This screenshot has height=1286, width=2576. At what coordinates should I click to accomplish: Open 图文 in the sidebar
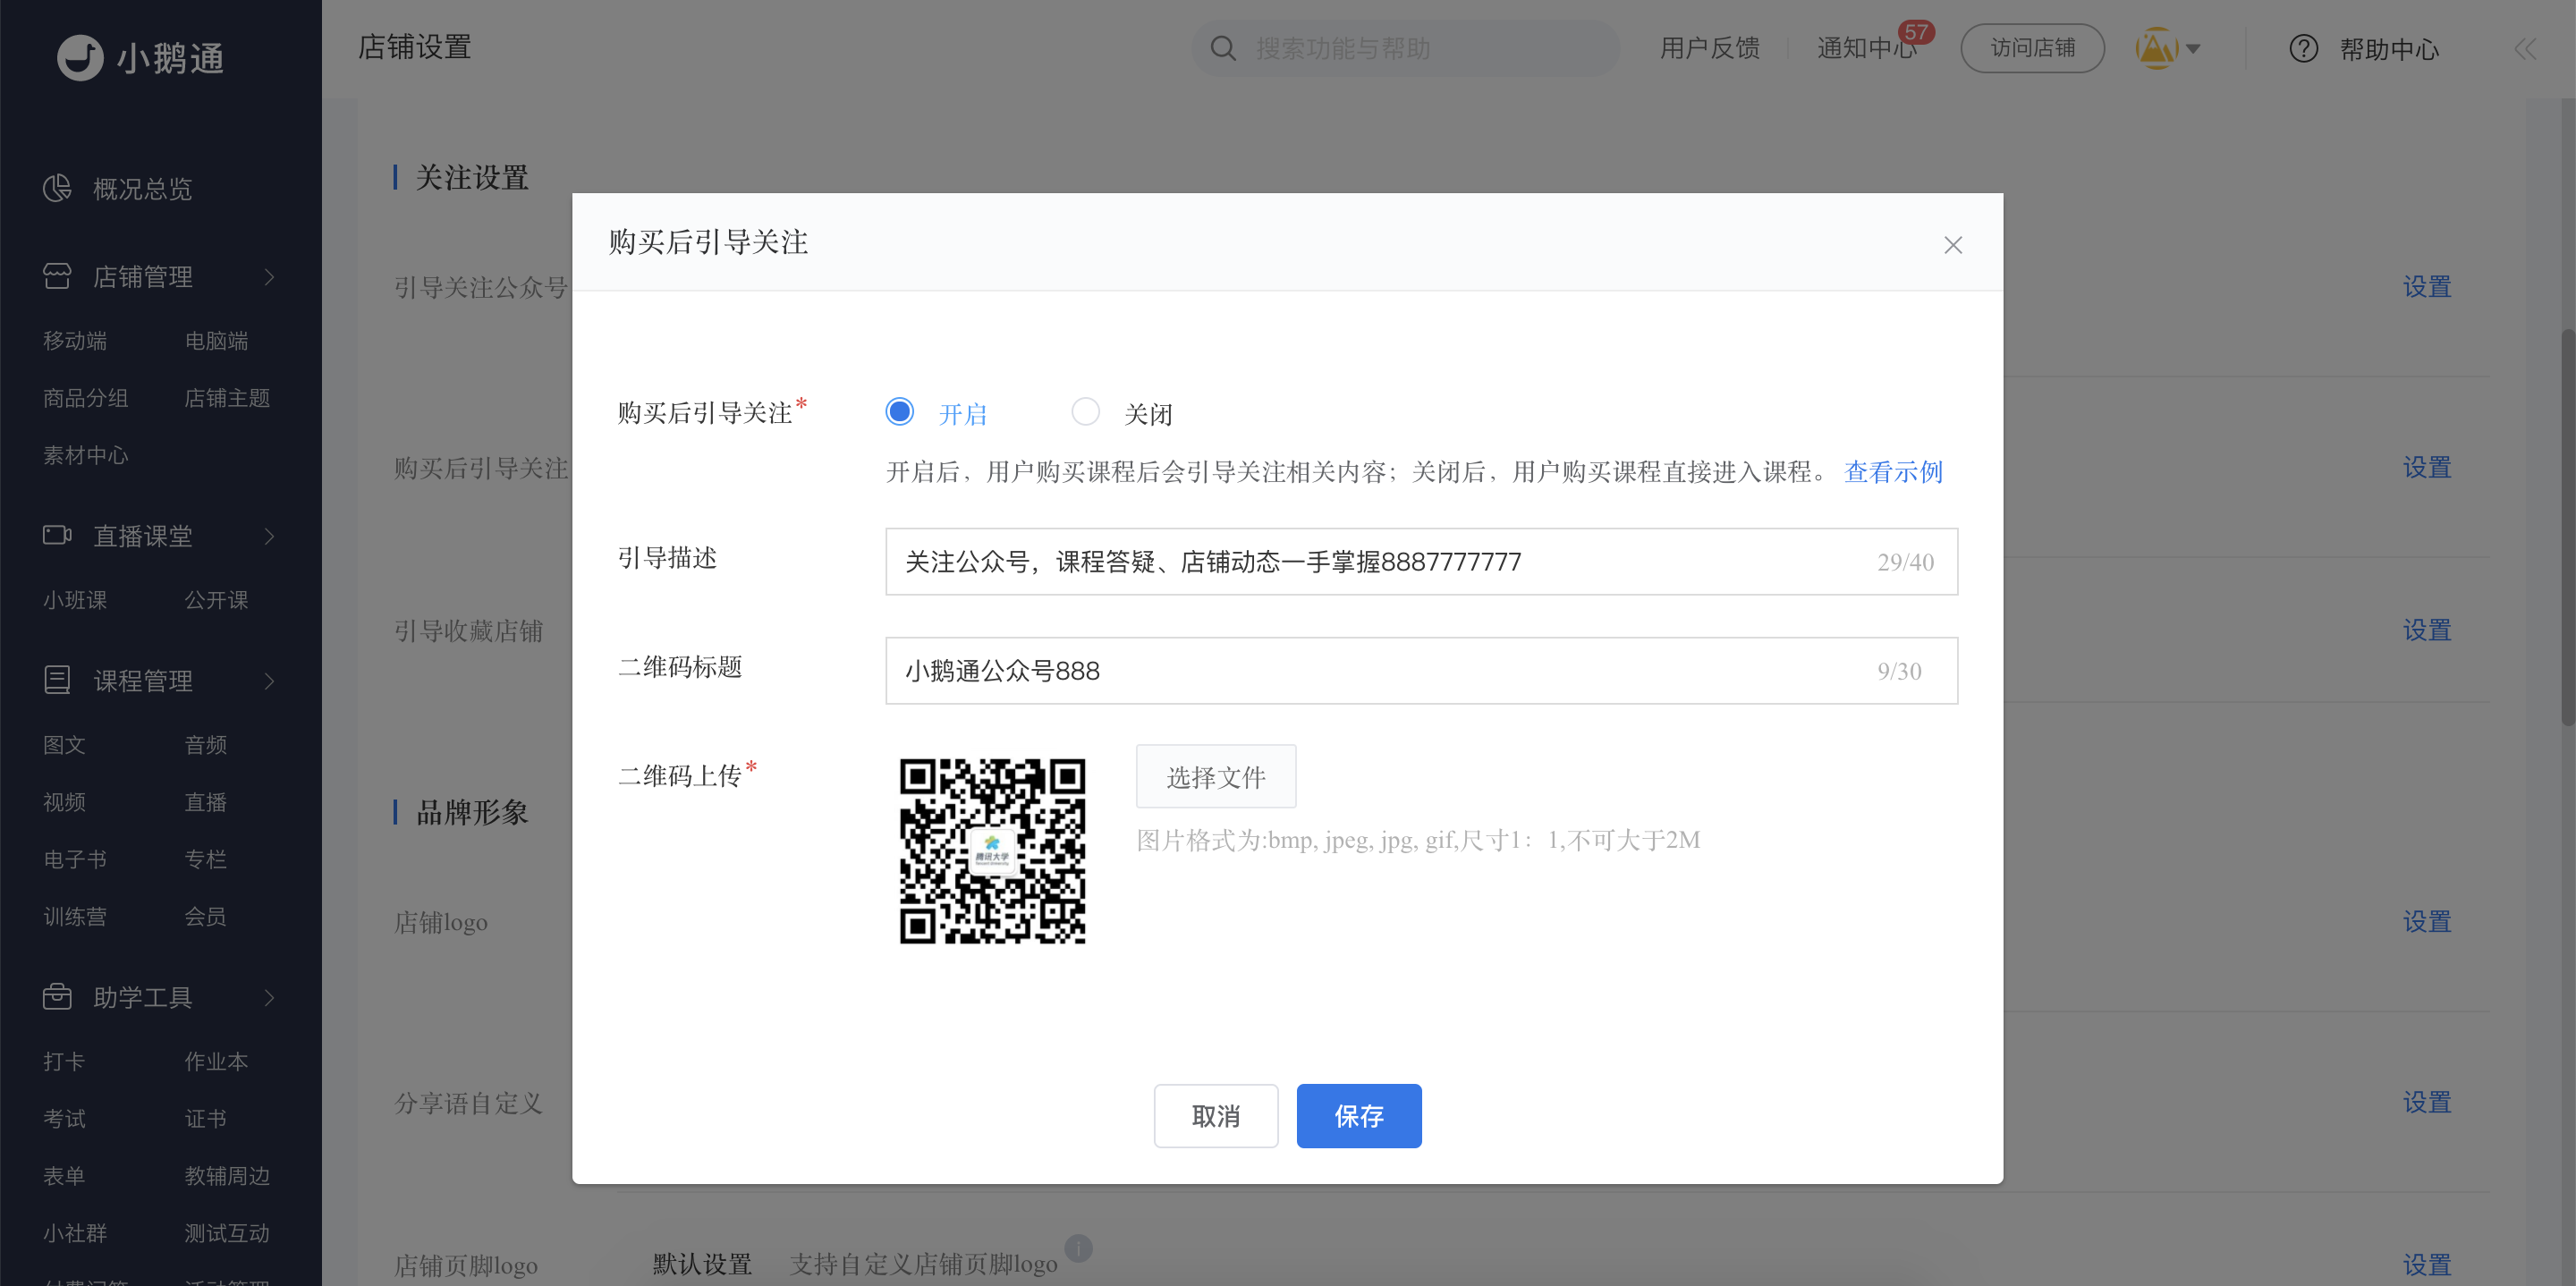(64, 745)
